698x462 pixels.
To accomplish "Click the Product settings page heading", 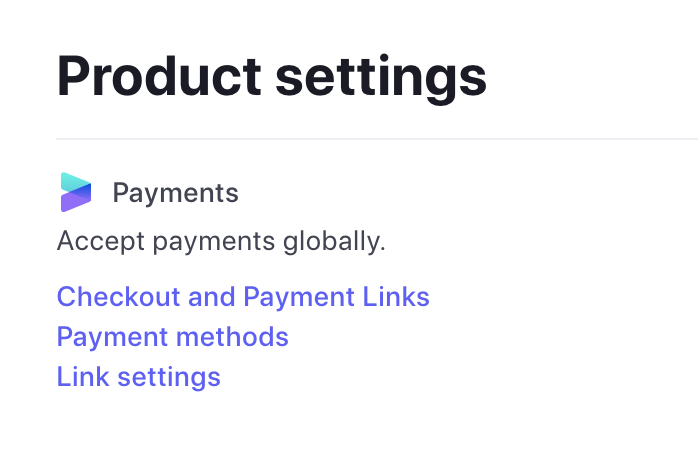I will (272, 77).
